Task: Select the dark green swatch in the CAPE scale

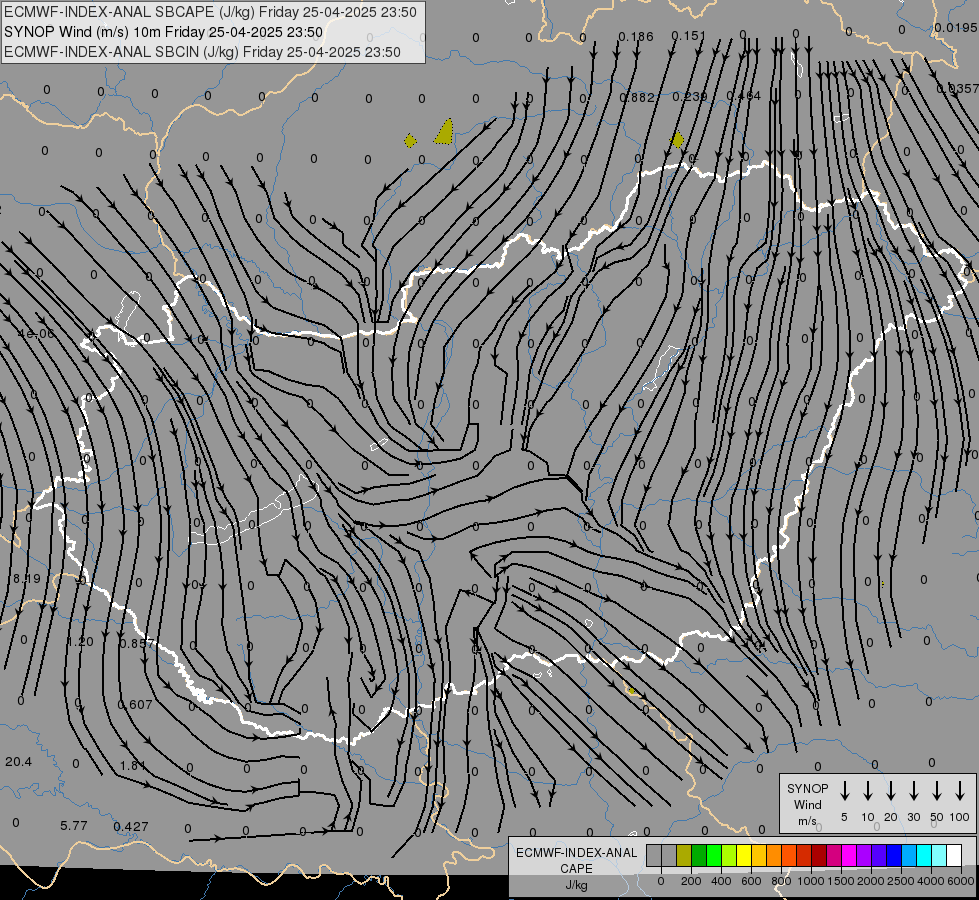Action: (x=699, y=855)
